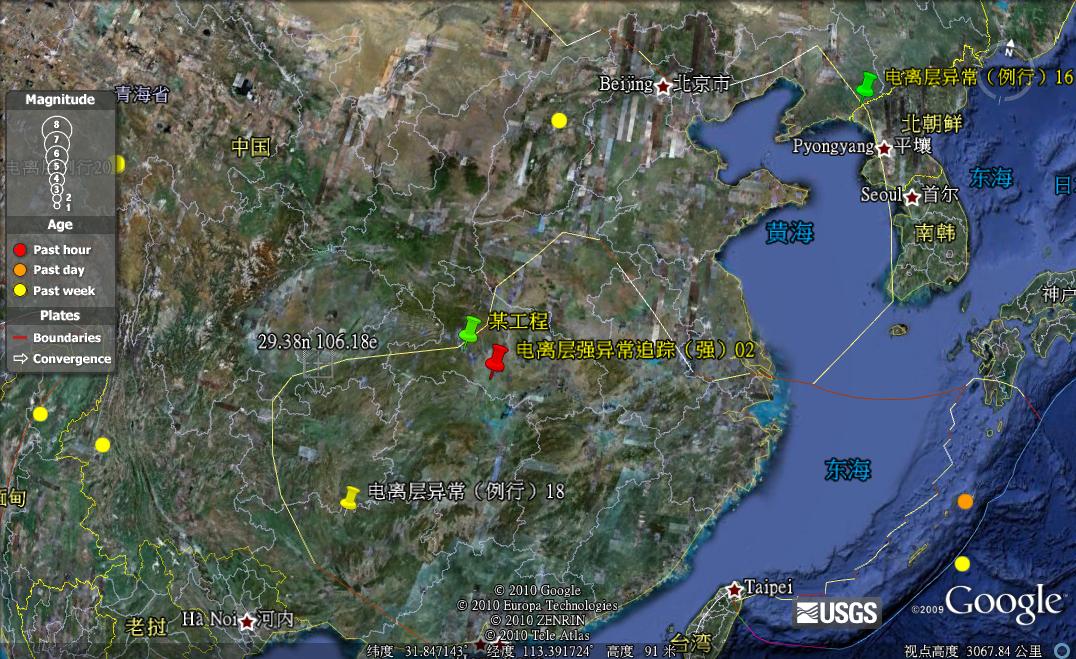Click the 经度 113.391724° status bar reading
Screen dimensions: 1076x659
point(539,651)
